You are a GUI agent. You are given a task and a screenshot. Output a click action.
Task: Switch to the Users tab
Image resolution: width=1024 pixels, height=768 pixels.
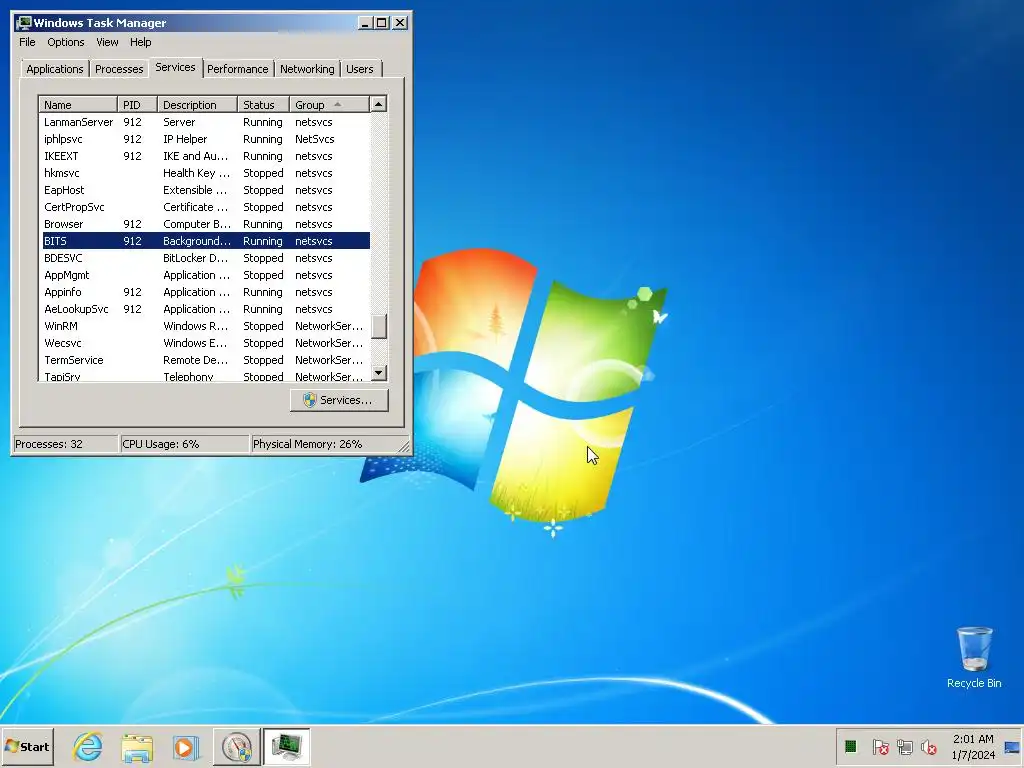[360, 69]
